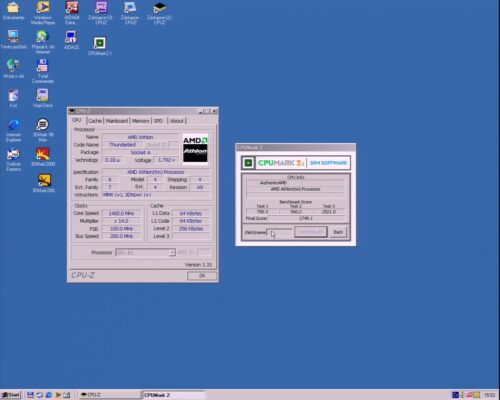Viewport: 500px width, 400px height.
Task: Open the Tento počítač desktop icon
Action: pyautogui.click(x=13, y=39)
